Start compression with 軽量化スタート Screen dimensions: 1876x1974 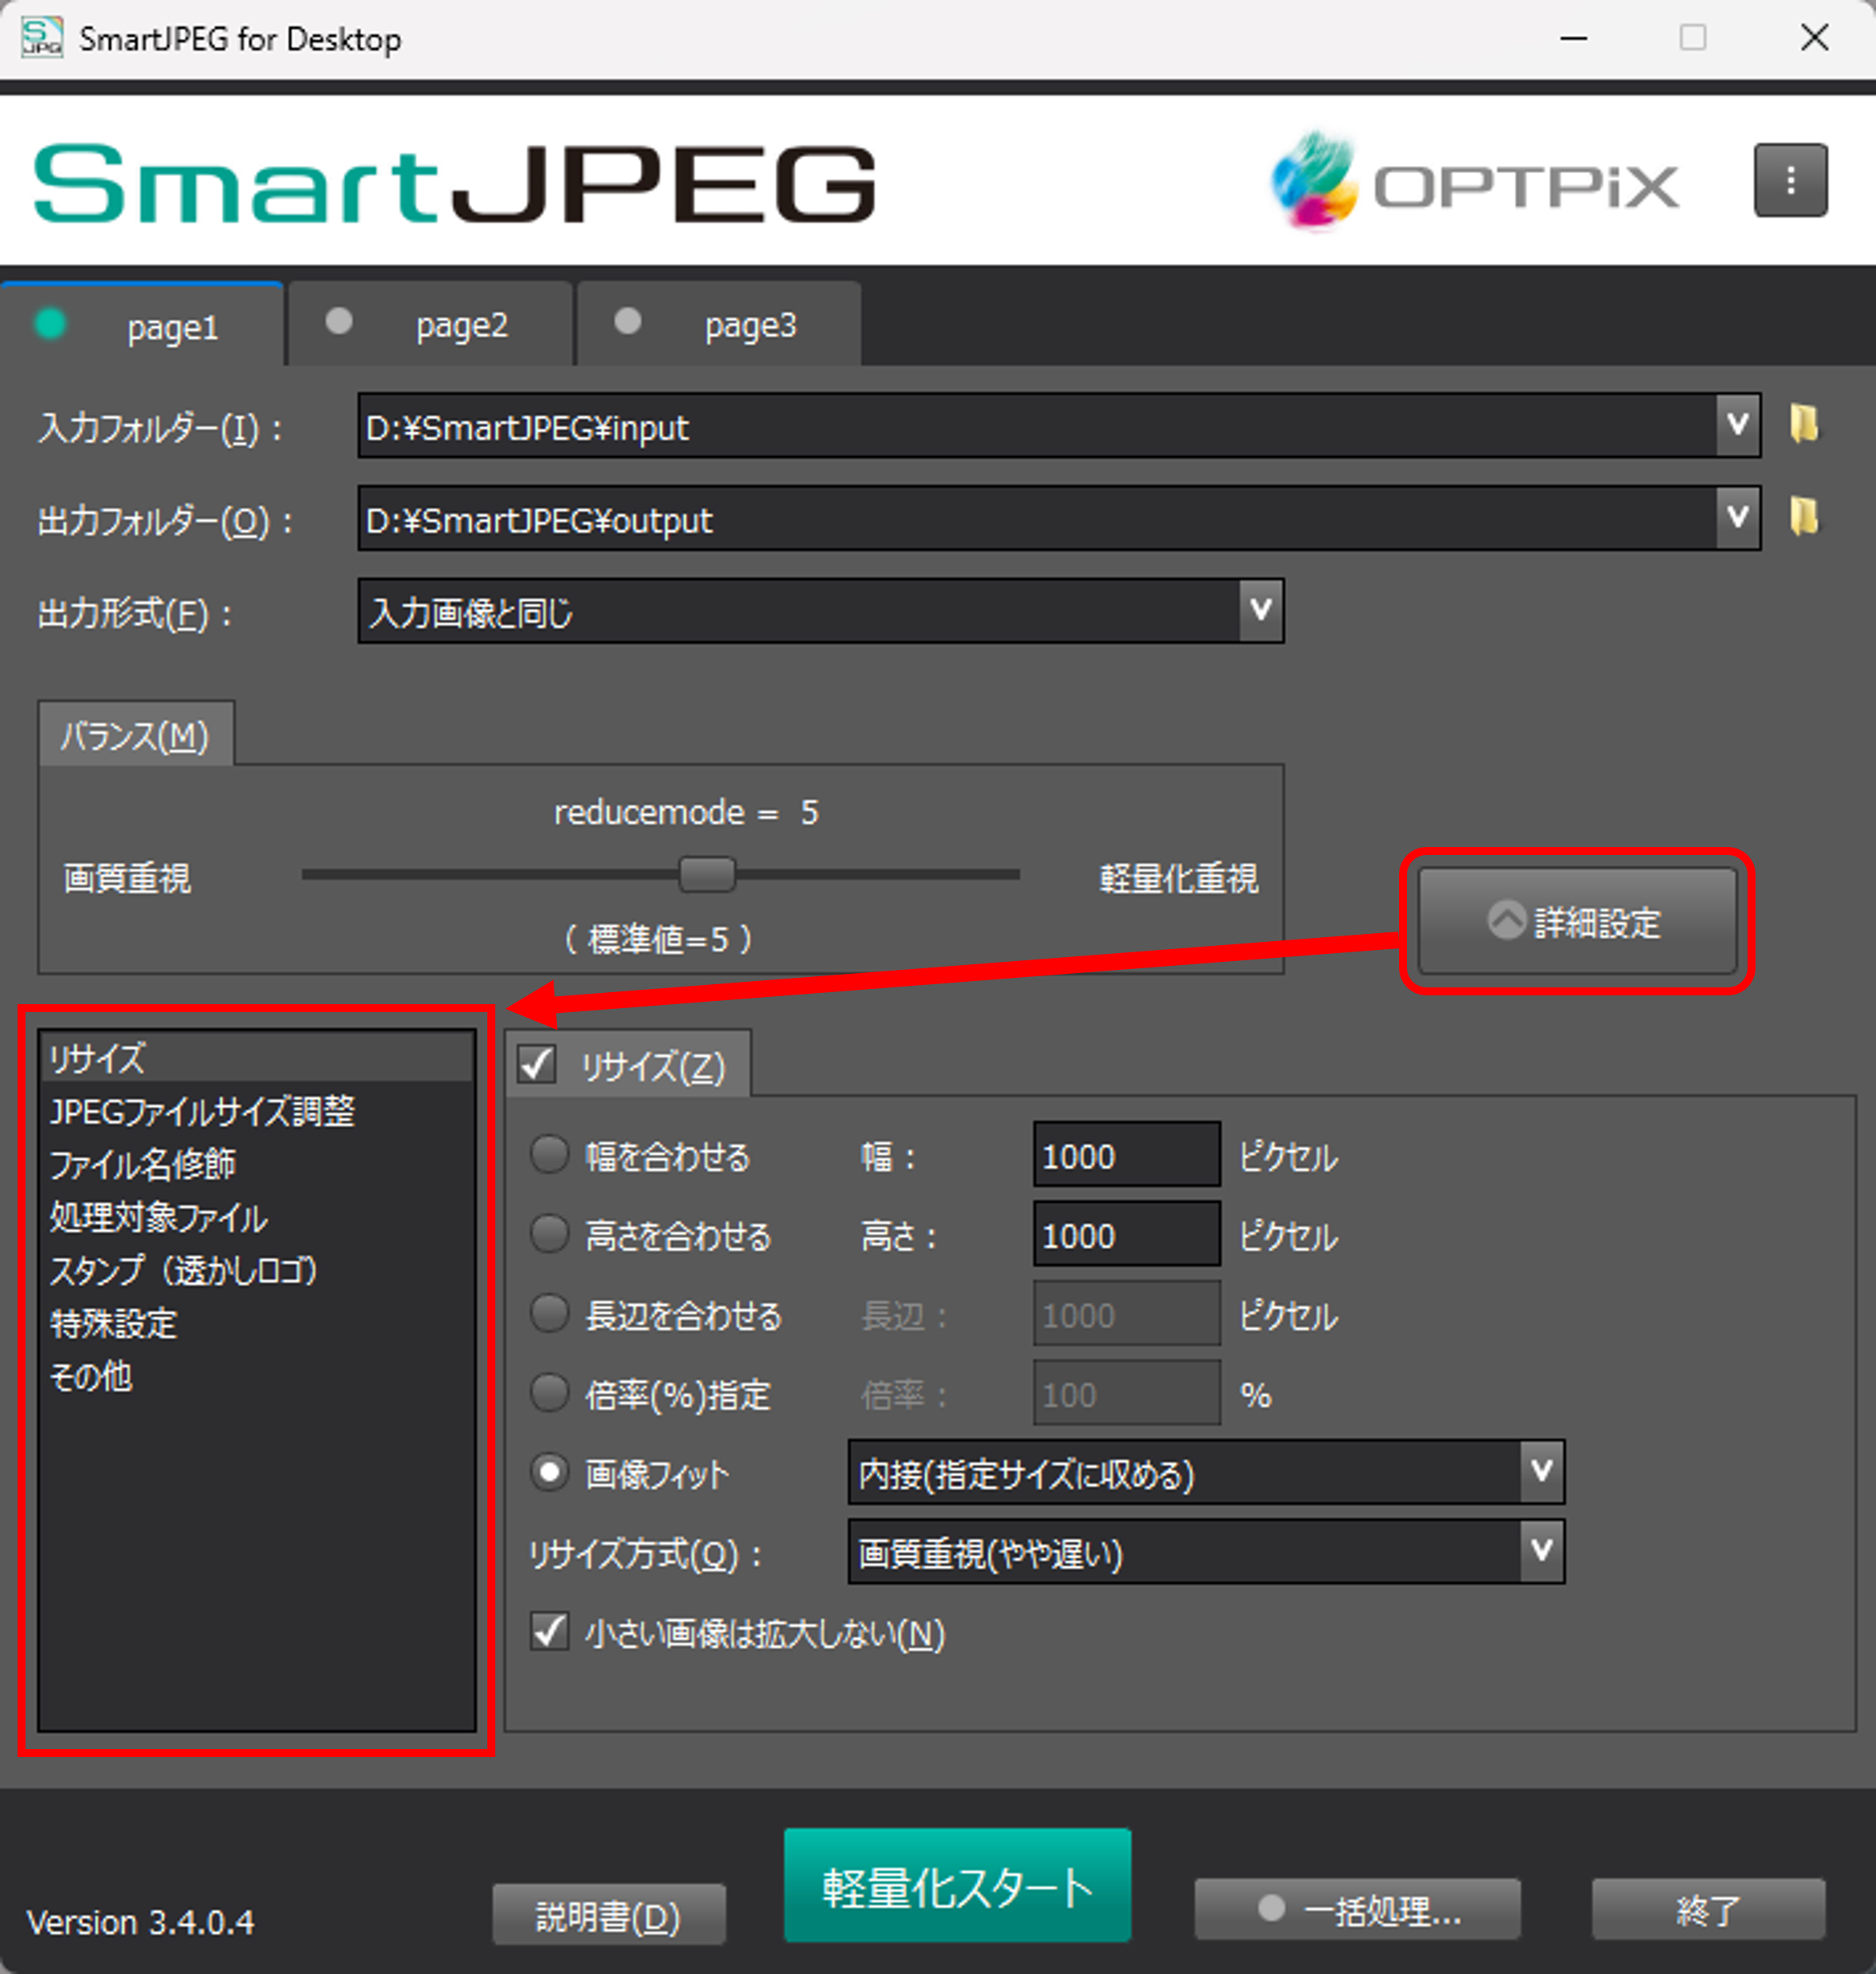pyautogui.click(x=957, y=1885)
